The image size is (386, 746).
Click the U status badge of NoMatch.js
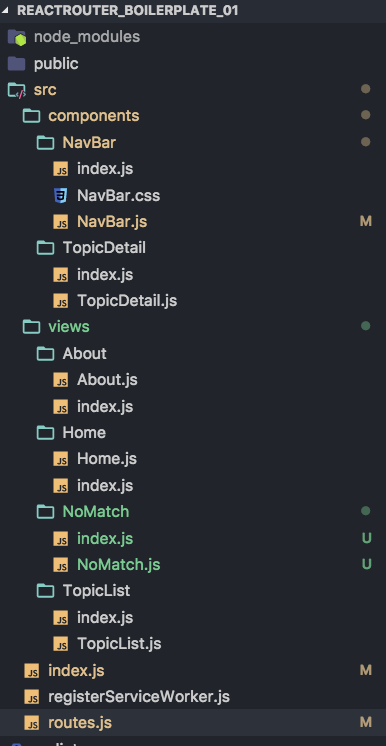click(366, 564)
